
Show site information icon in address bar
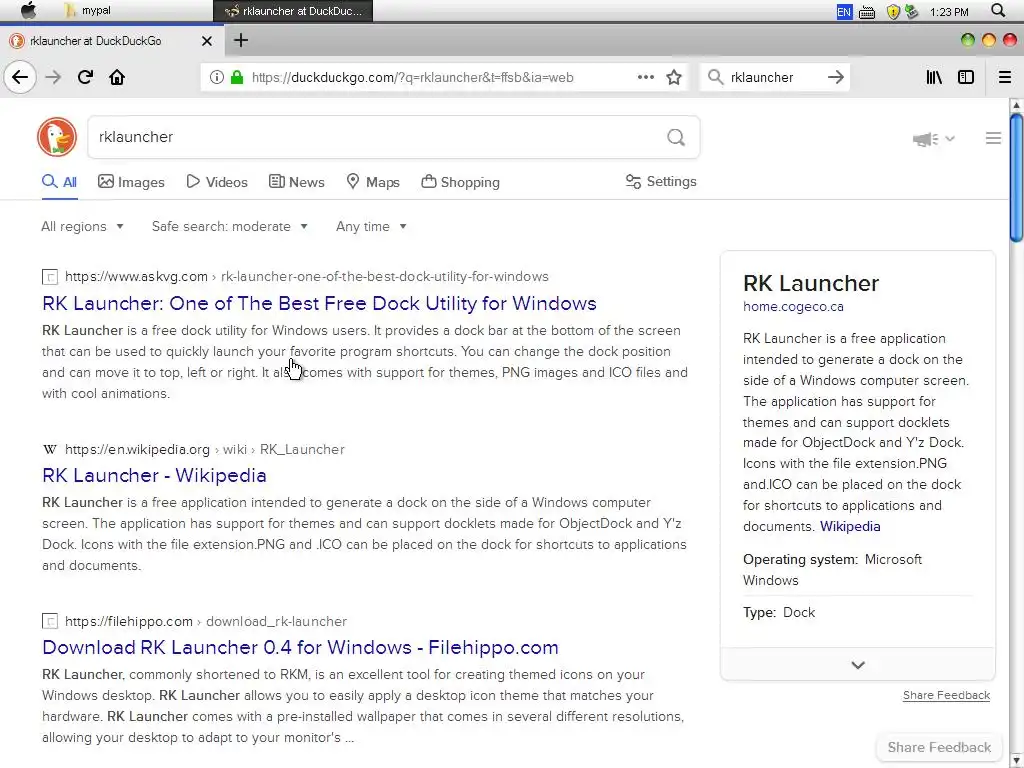pos(217,77)
